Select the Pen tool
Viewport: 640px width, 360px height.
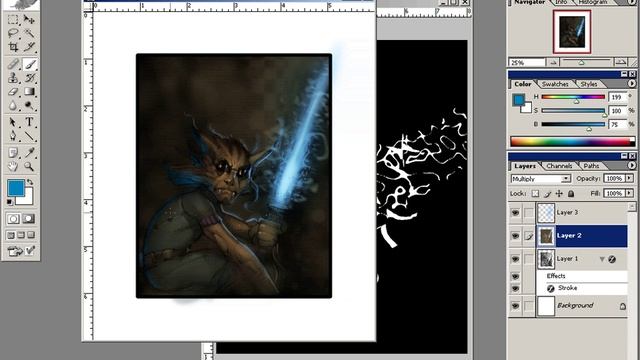point(13,136)
